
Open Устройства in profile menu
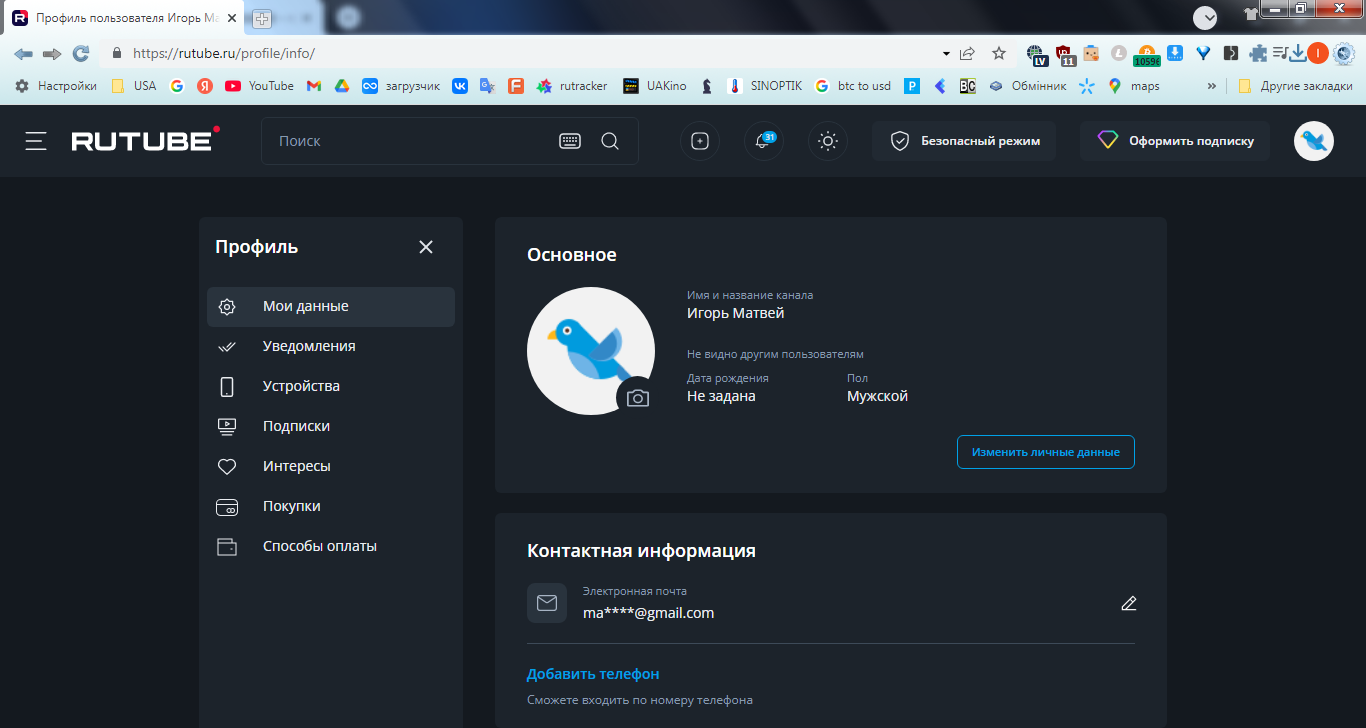coord(331,387)
